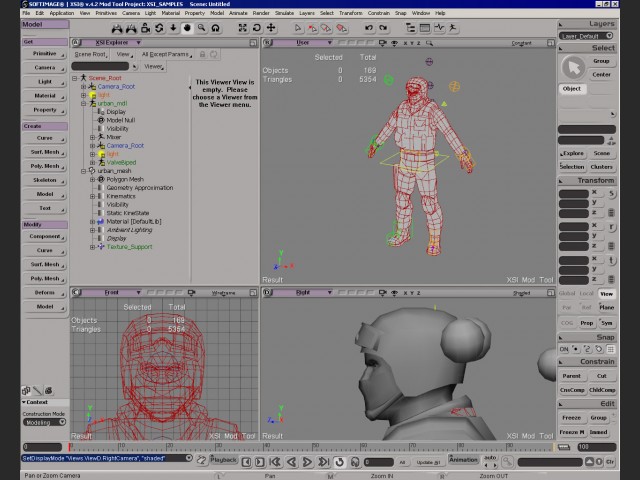The width and height of the screenshot is (640, 480).
Task: Click the Playback menu button
Action: [x=223, y=460]
